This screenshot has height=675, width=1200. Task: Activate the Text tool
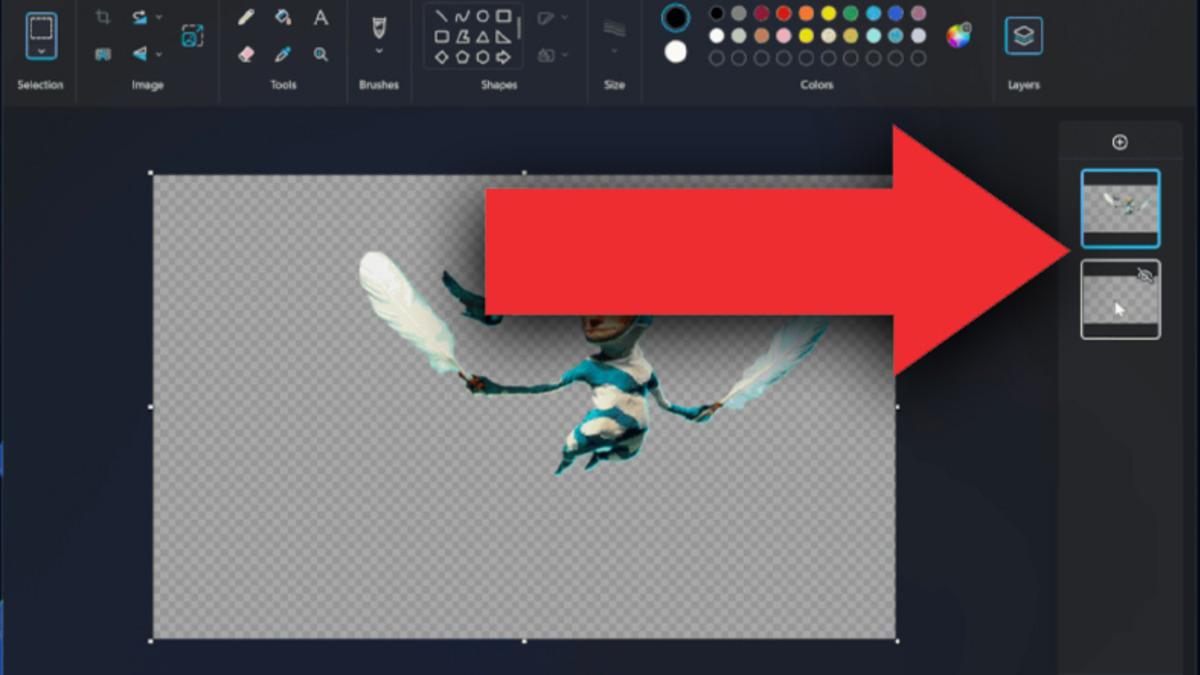click(320, 17)
